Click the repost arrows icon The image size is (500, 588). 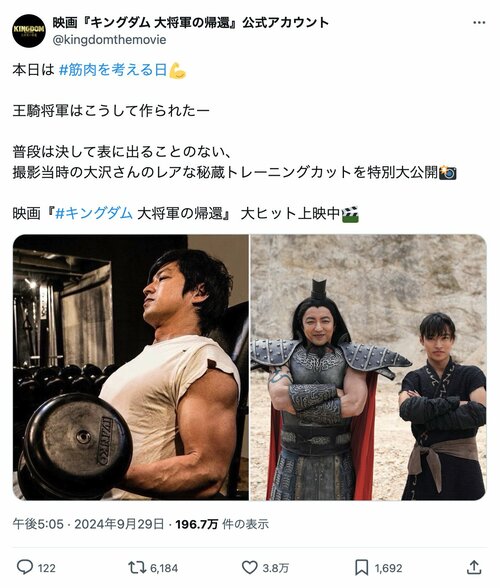(x=137, y=567)
